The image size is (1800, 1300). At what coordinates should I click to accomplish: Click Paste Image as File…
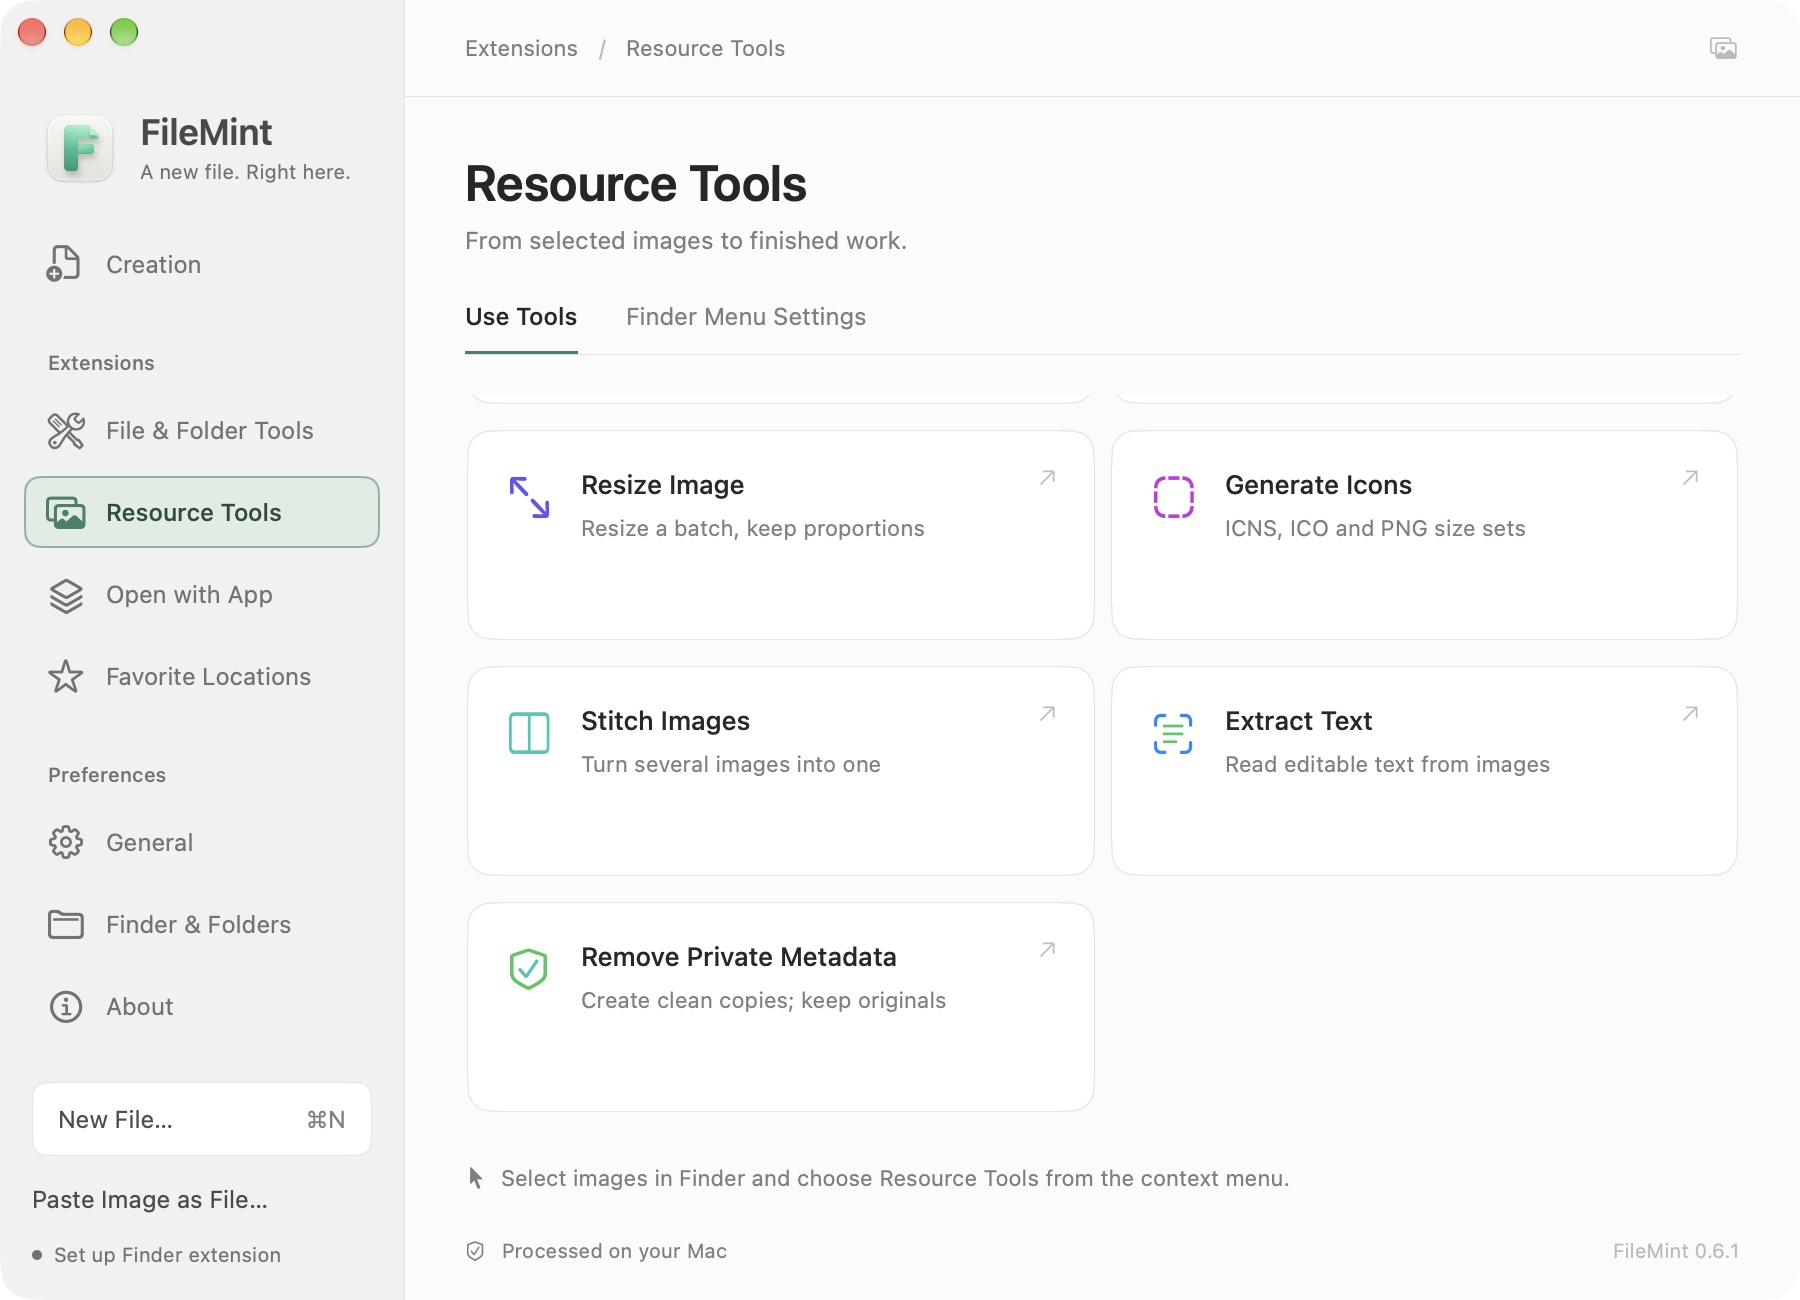point(150,1200)
